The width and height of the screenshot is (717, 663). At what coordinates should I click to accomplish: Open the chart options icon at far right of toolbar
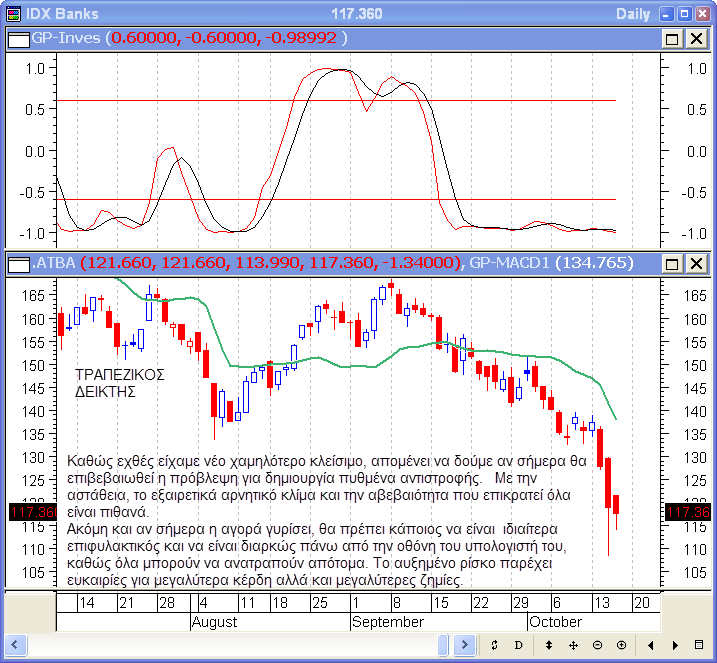click(699, 645)
